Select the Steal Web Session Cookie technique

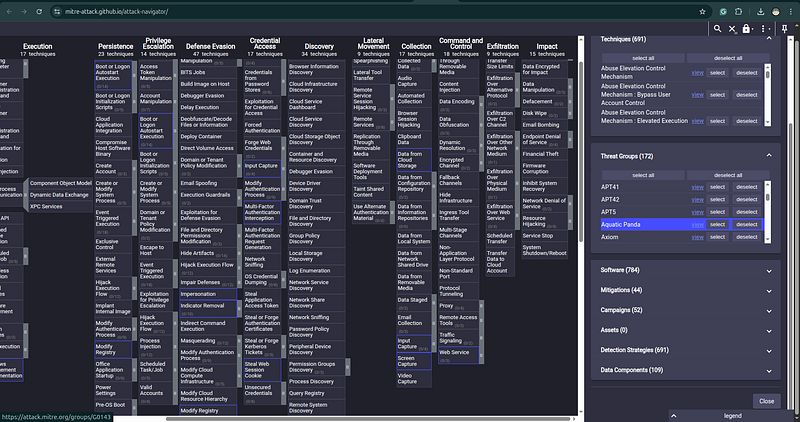tap(262, 370)
